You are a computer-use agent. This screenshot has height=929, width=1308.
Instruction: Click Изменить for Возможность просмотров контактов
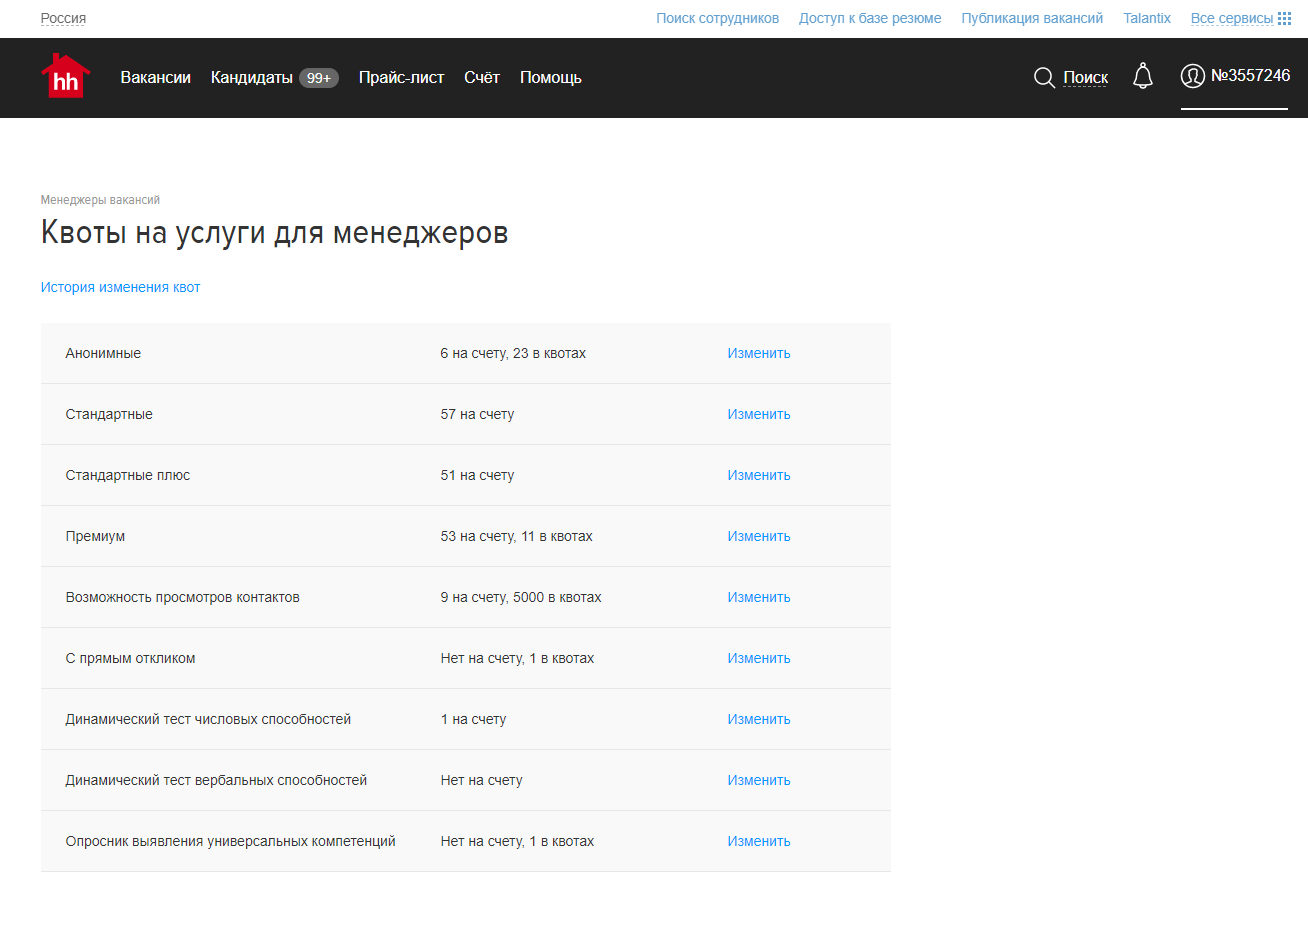[759, 597]
